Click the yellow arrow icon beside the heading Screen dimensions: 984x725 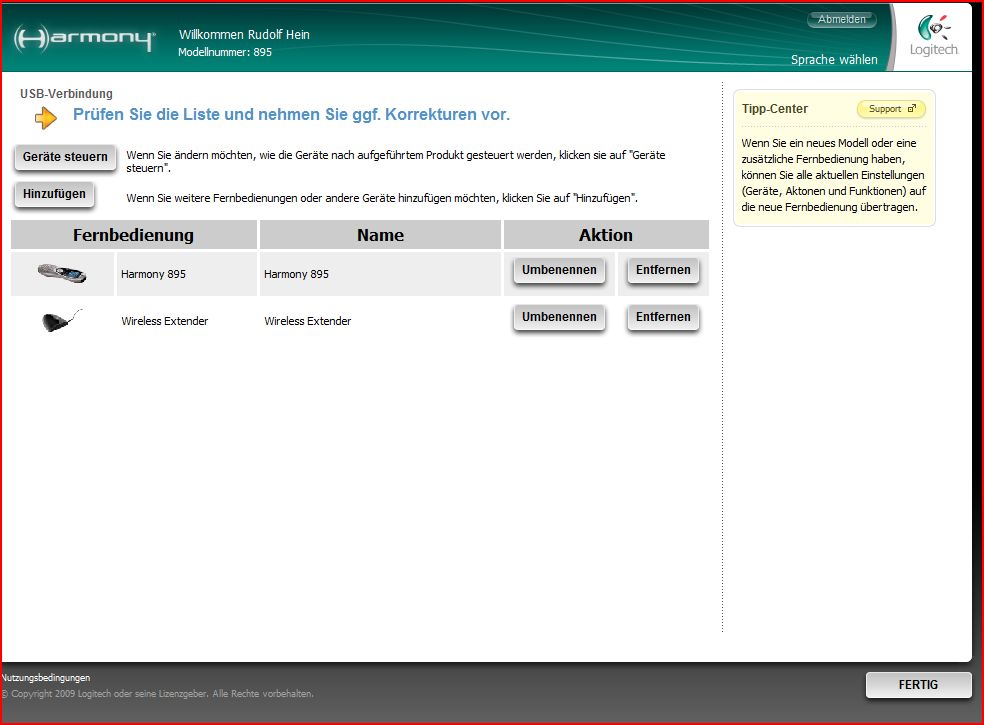pyautogui.click(x=46, y=118)
